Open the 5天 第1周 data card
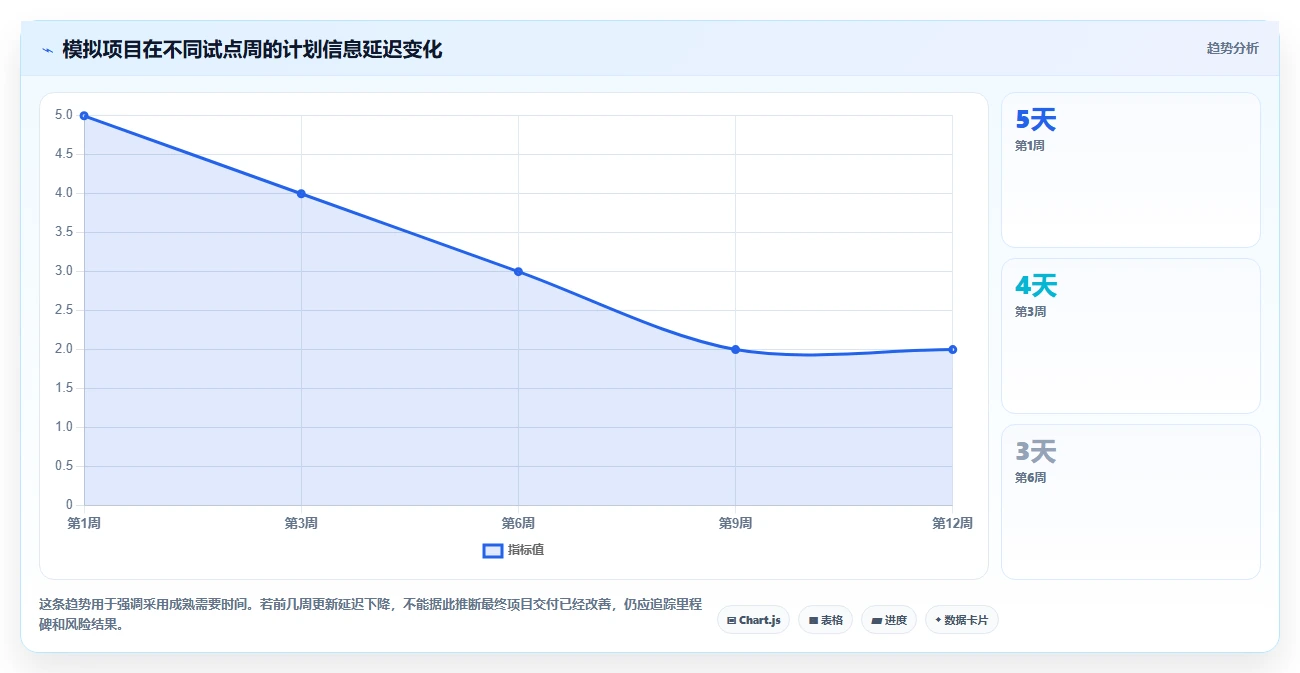This screenshot has width=1300, height=673. tap(1131, 170)
